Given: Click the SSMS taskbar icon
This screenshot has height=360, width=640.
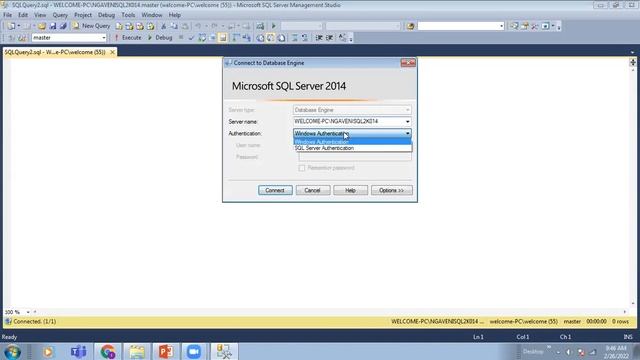Looking at the screenshot, I should tap(224, 351).
